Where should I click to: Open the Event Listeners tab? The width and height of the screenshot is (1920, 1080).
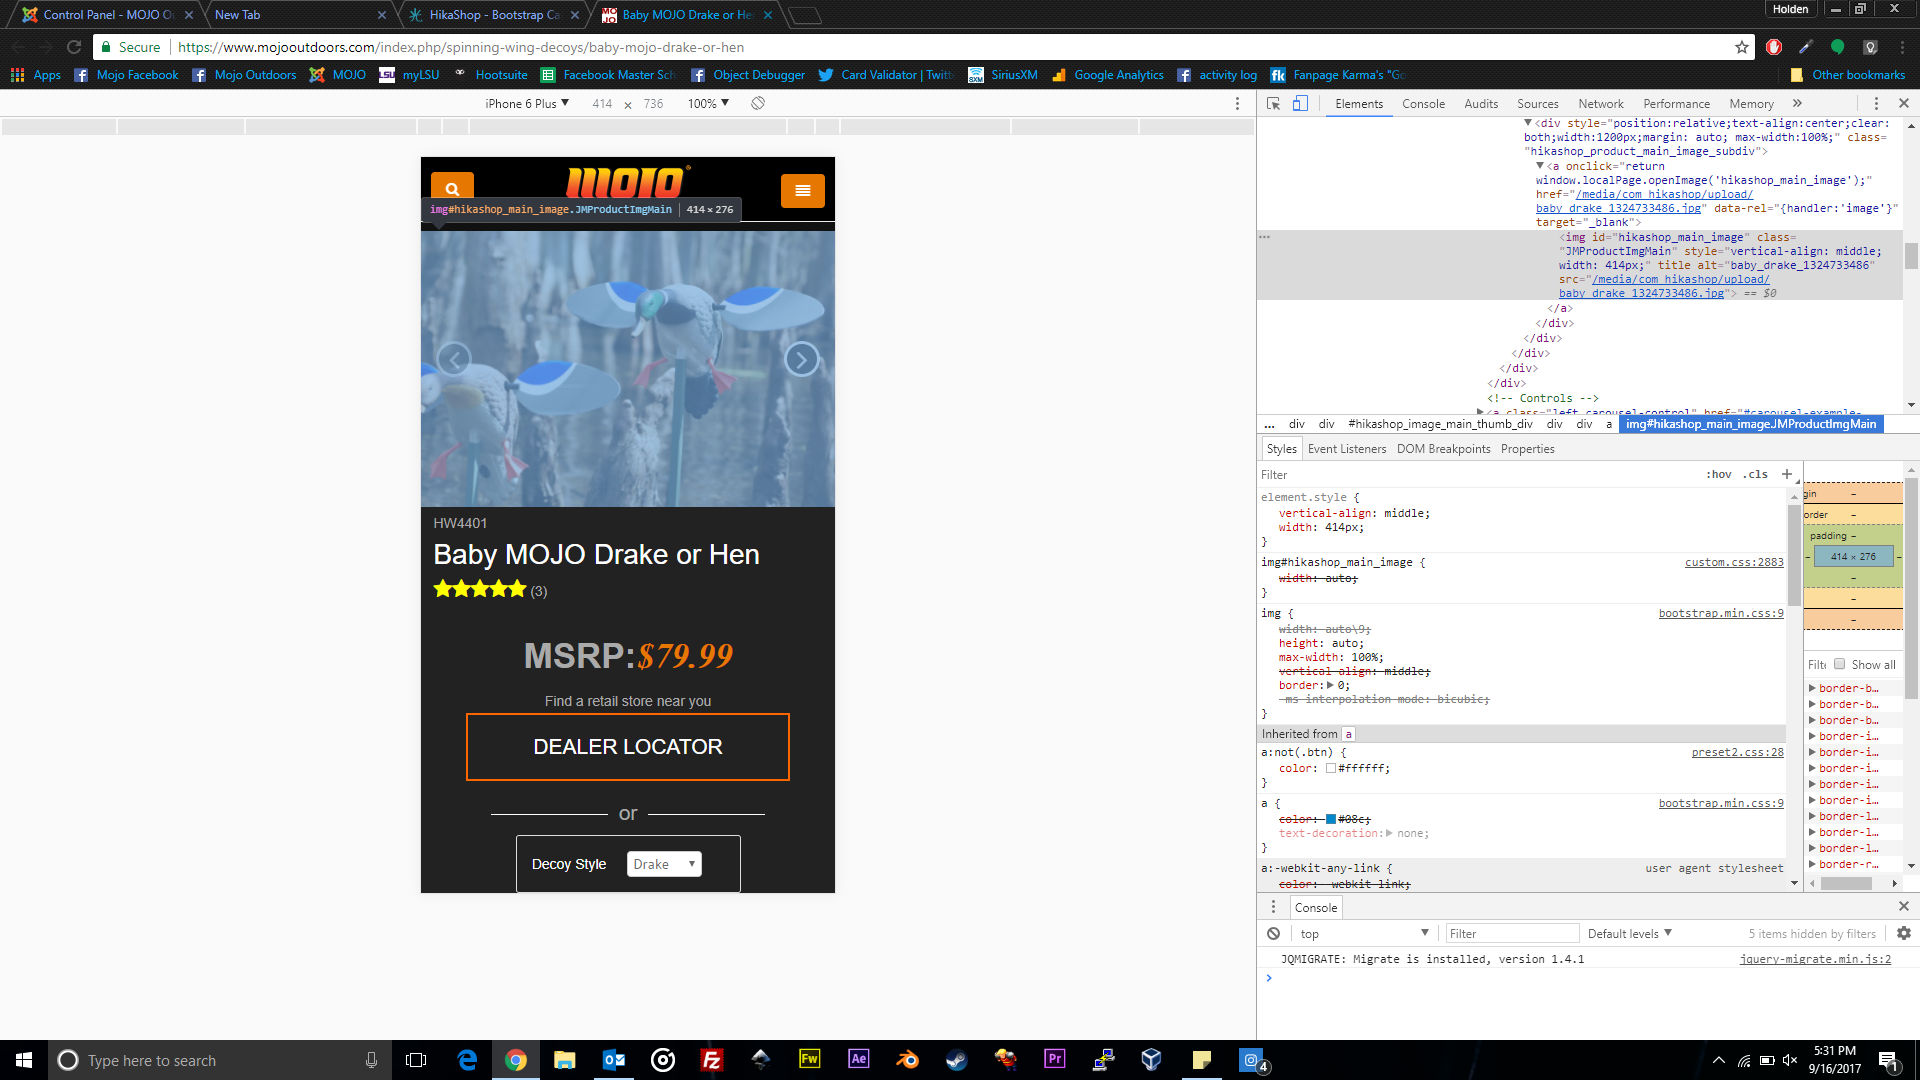[1346, 449]
